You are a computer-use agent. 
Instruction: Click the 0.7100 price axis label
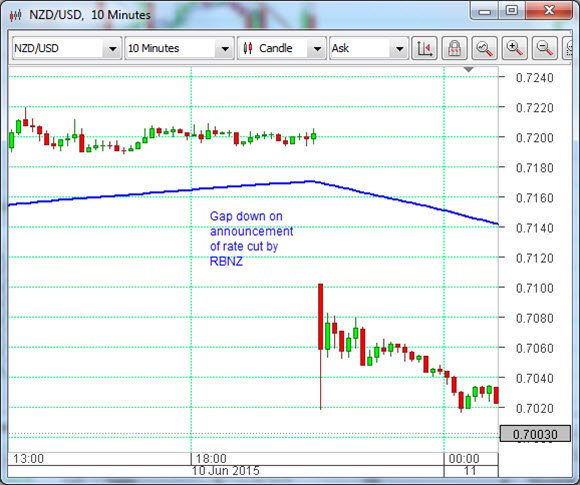tap(535, 288)
